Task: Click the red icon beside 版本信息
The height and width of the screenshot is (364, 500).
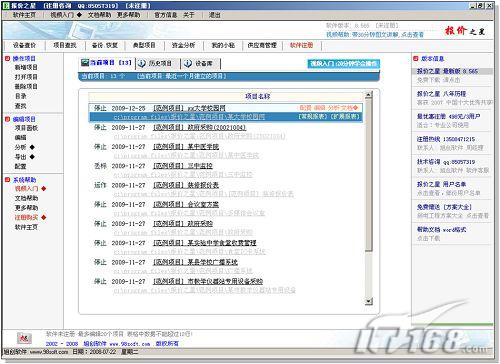Action: tap(416, 58)
